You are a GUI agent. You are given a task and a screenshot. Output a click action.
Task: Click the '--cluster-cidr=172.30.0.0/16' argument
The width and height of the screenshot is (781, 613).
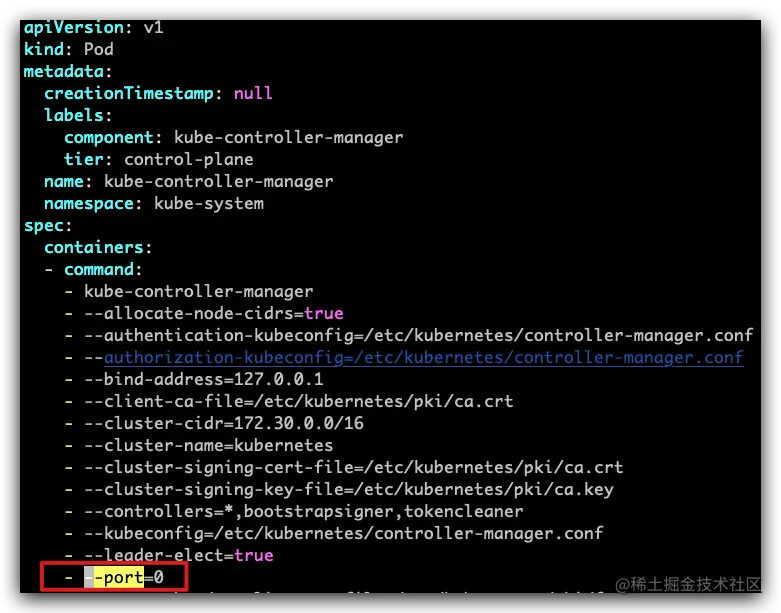point(224,423)
